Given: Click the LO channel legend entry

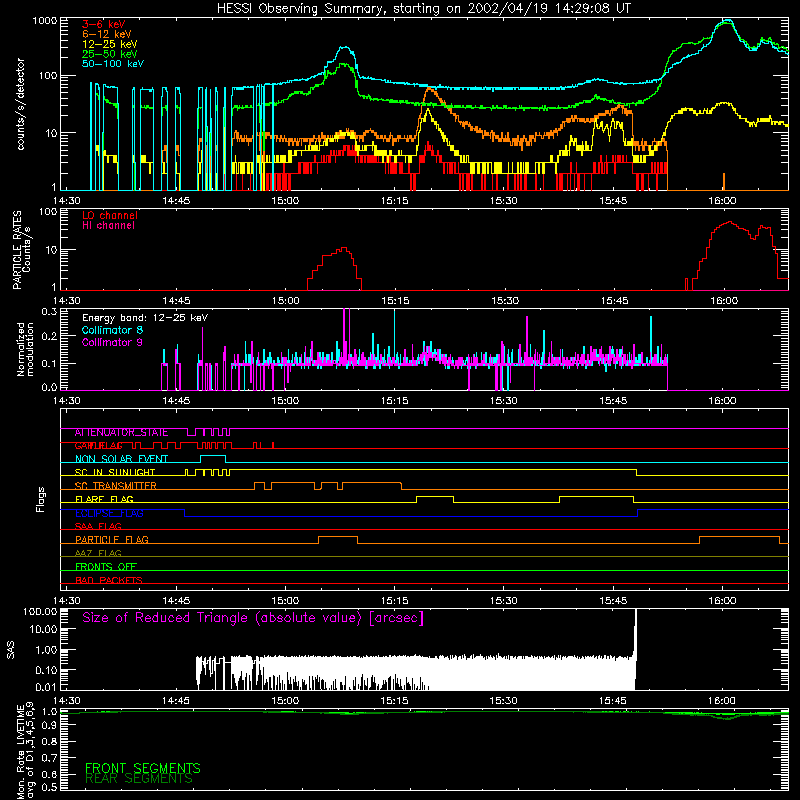Looking at the screenshot, I should (110, 215).
